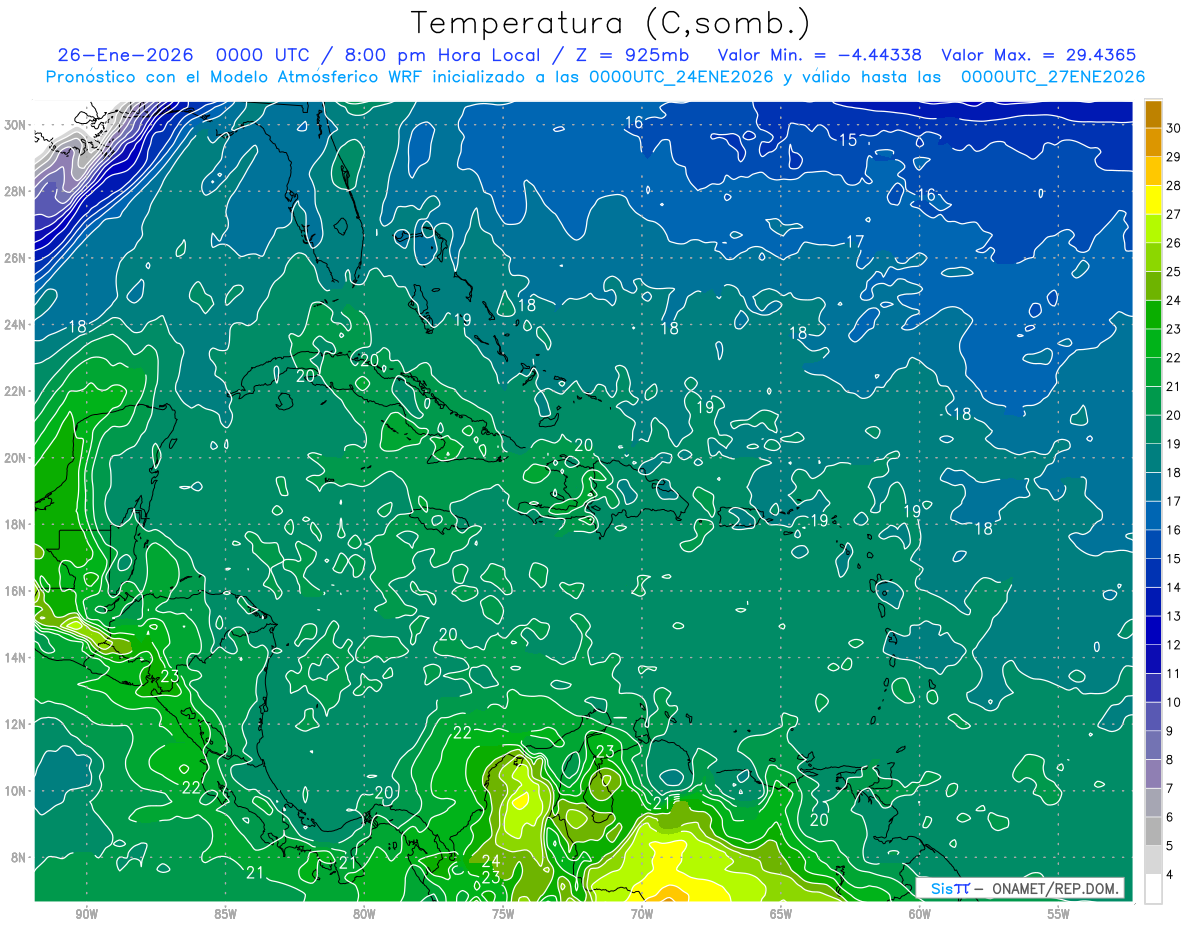1200x927 pixels.
Task: Click the "Valor Max. = 29.4365" readout
Action: pyautogui.click(x=1039, y=55)
